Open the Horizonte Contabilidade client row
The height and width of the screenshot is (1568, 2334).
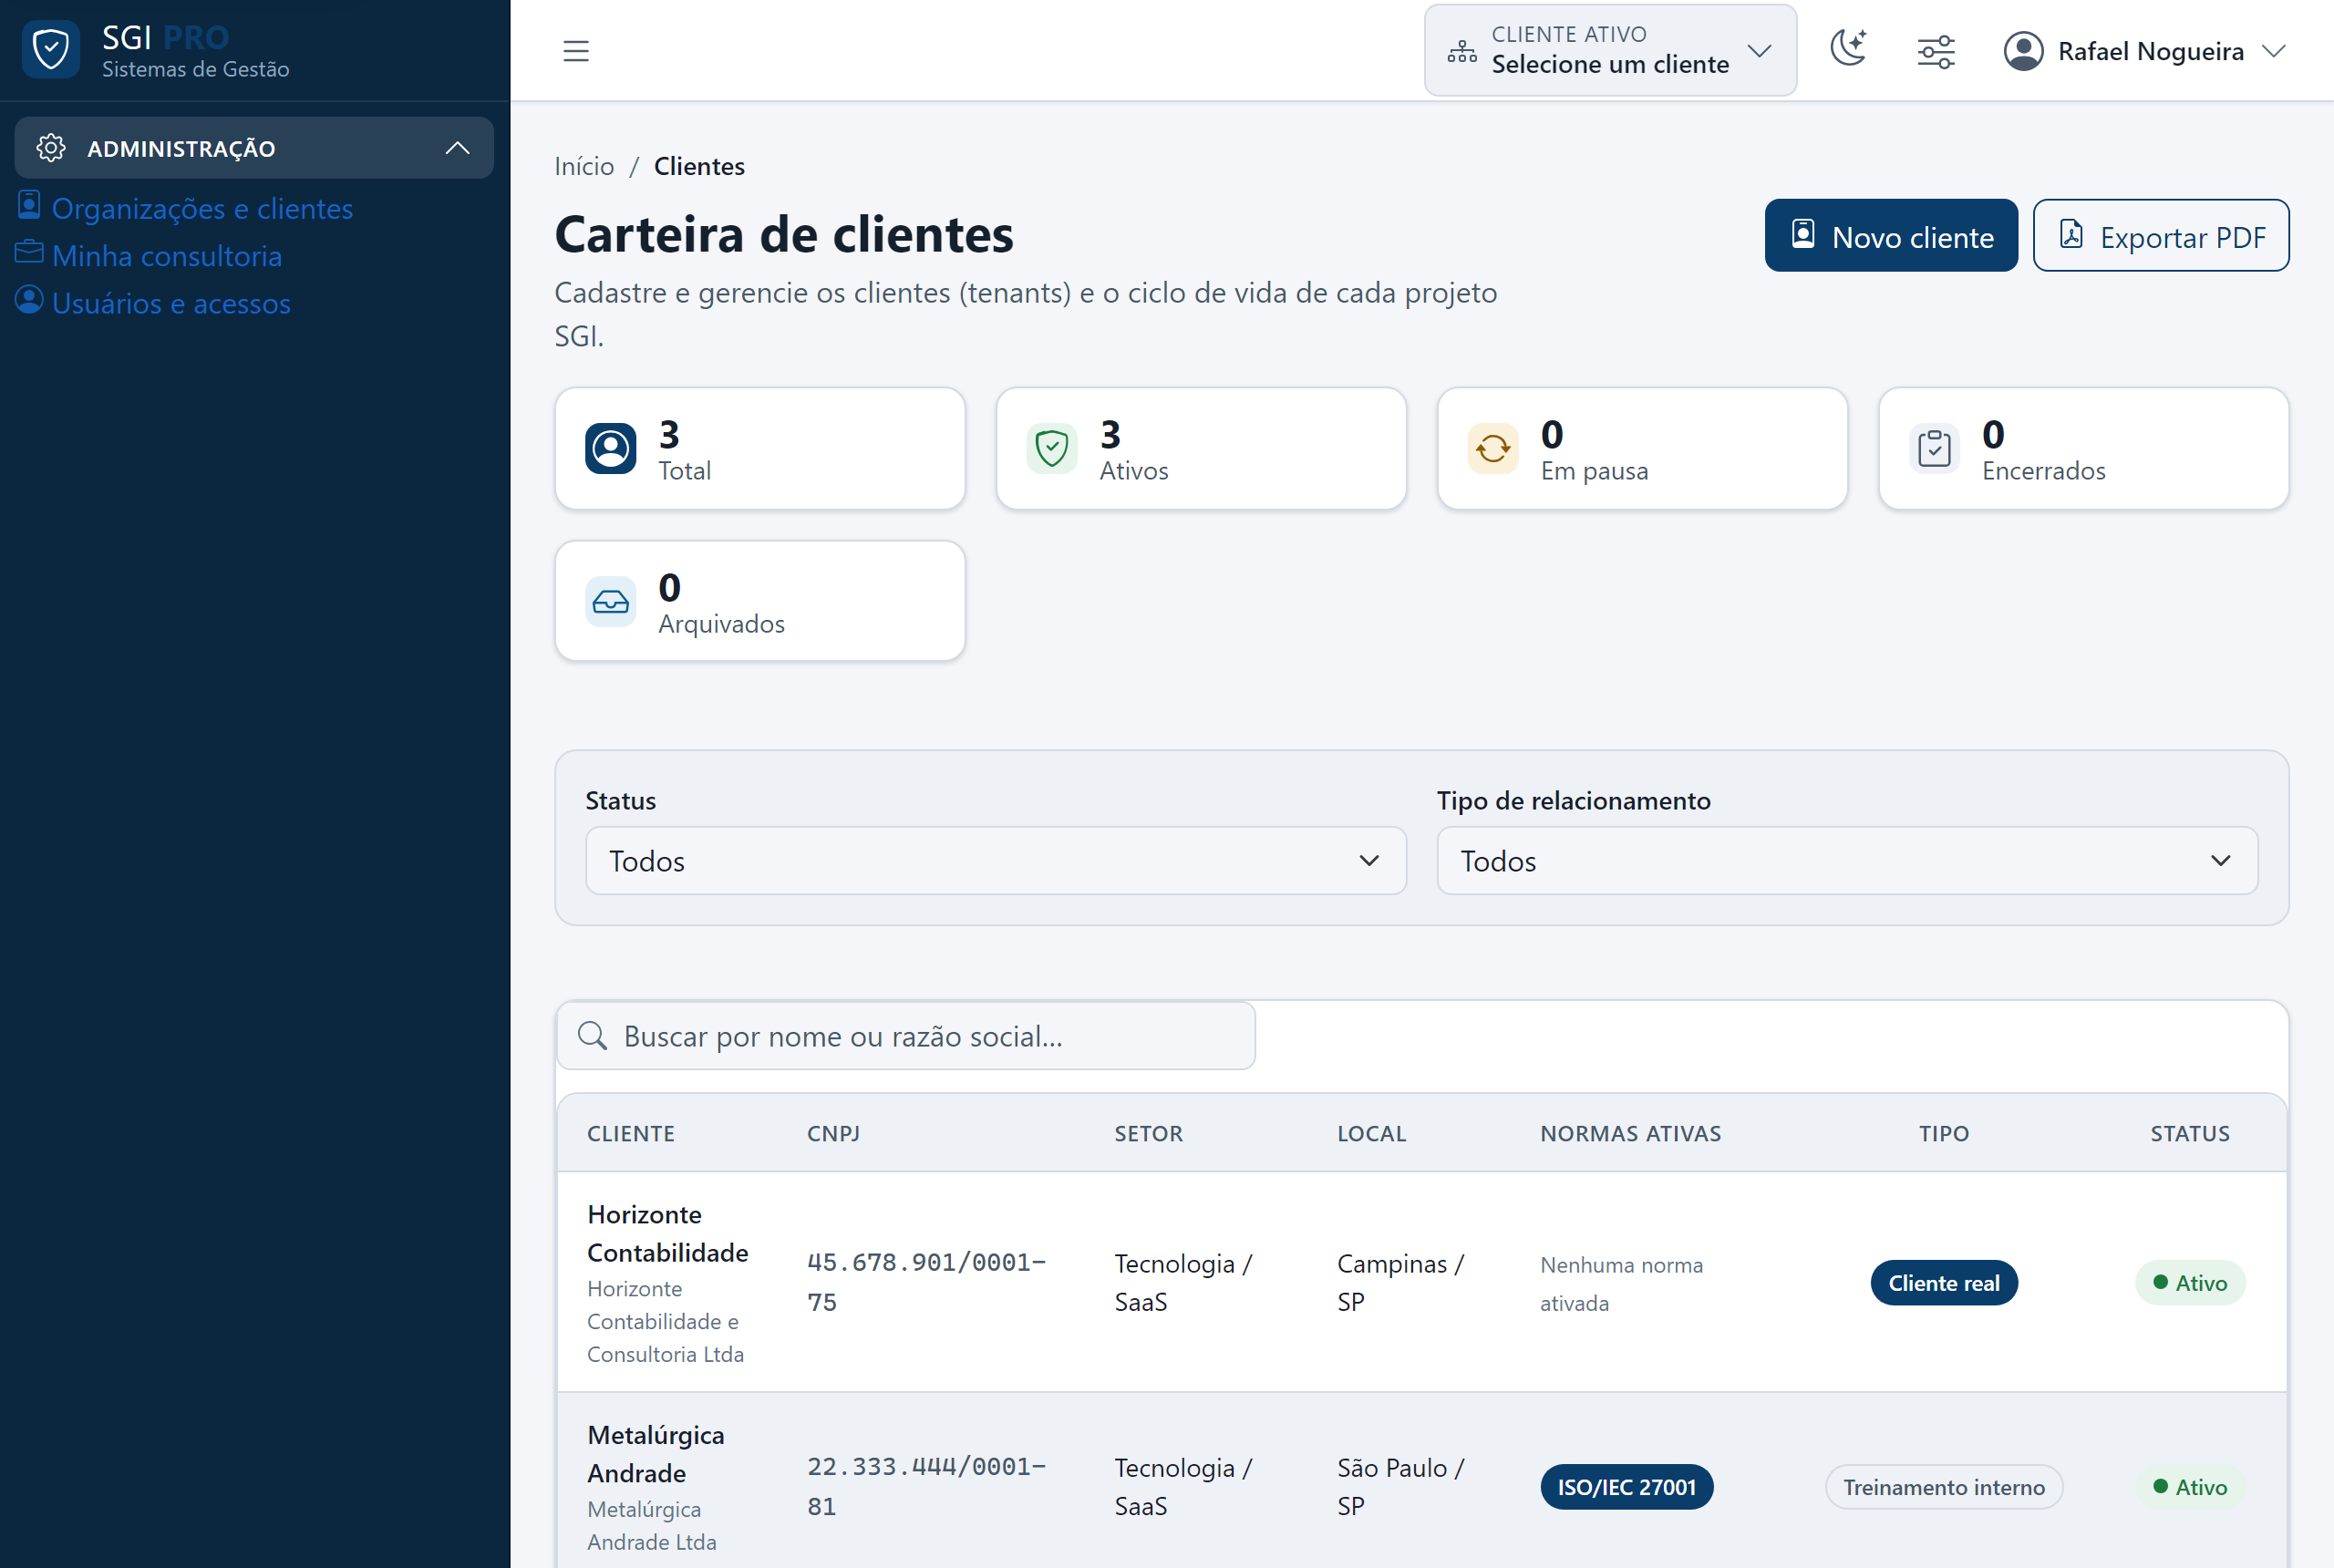click(x=1421, y=1282)
